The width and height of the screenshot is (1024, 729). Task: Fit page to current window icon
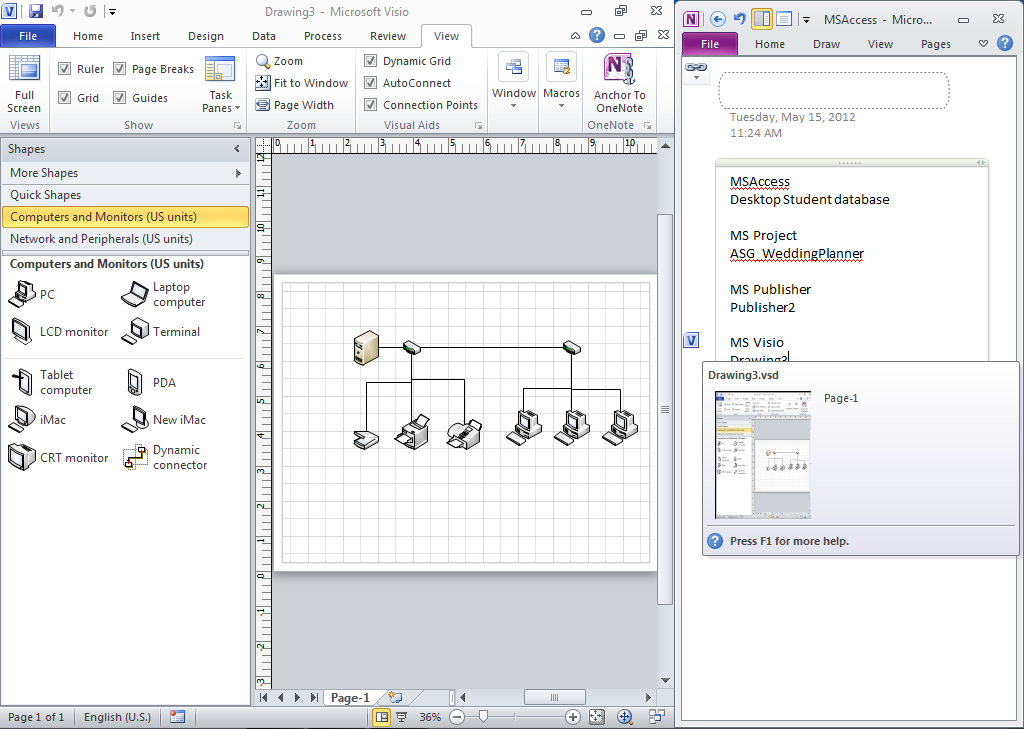pyautogui.click(x=596, y=717)
